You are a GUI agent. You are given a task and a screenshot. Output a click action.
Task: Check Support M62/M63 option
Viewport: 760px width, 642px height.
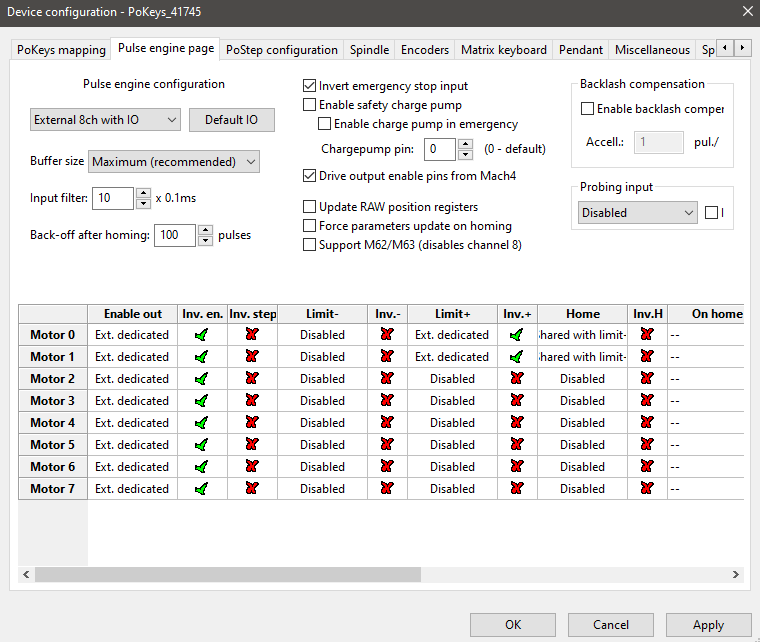[309, 245]
